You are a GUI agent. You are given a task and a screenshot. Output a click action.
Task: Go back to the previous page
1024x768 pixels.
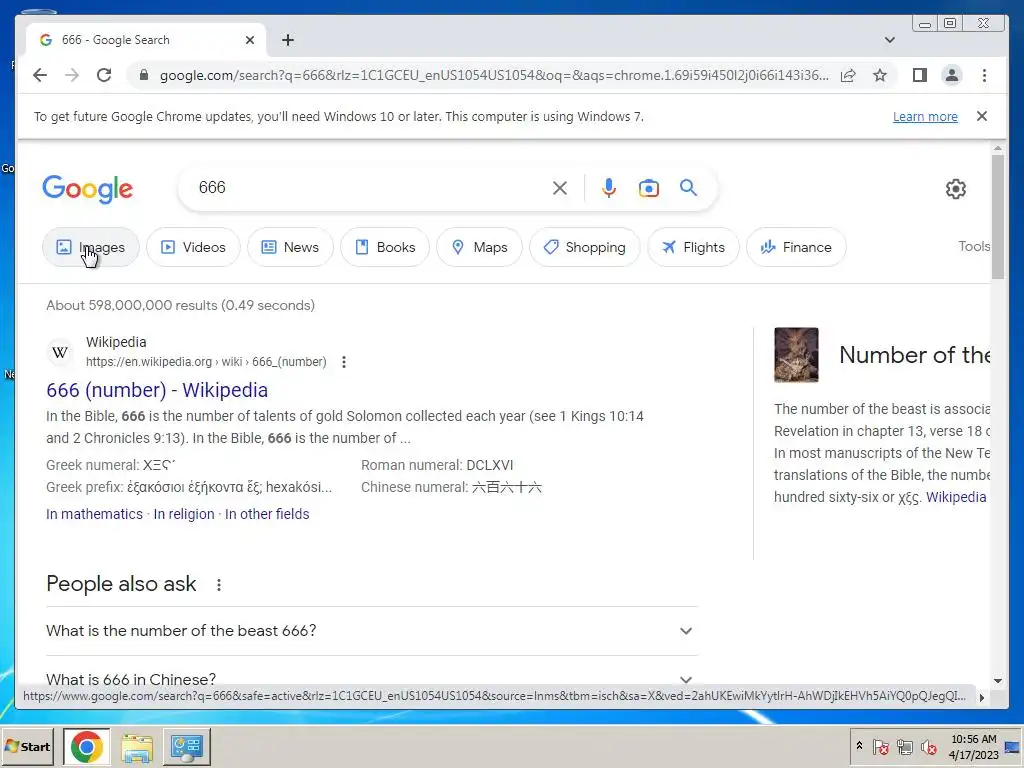tap(40, 75)
